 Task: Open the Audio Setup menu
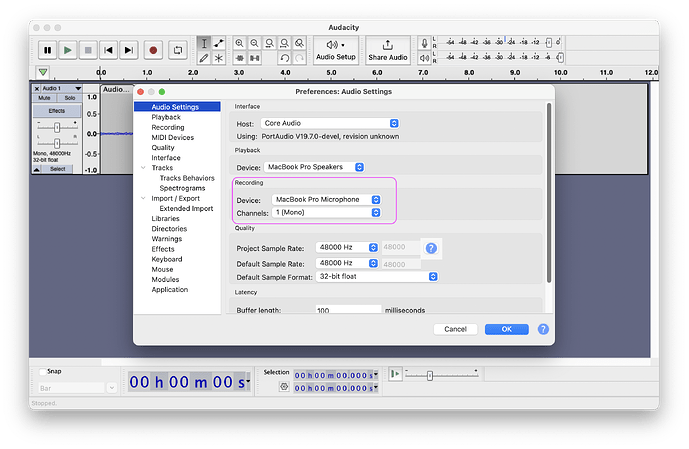tap(336, 51)
